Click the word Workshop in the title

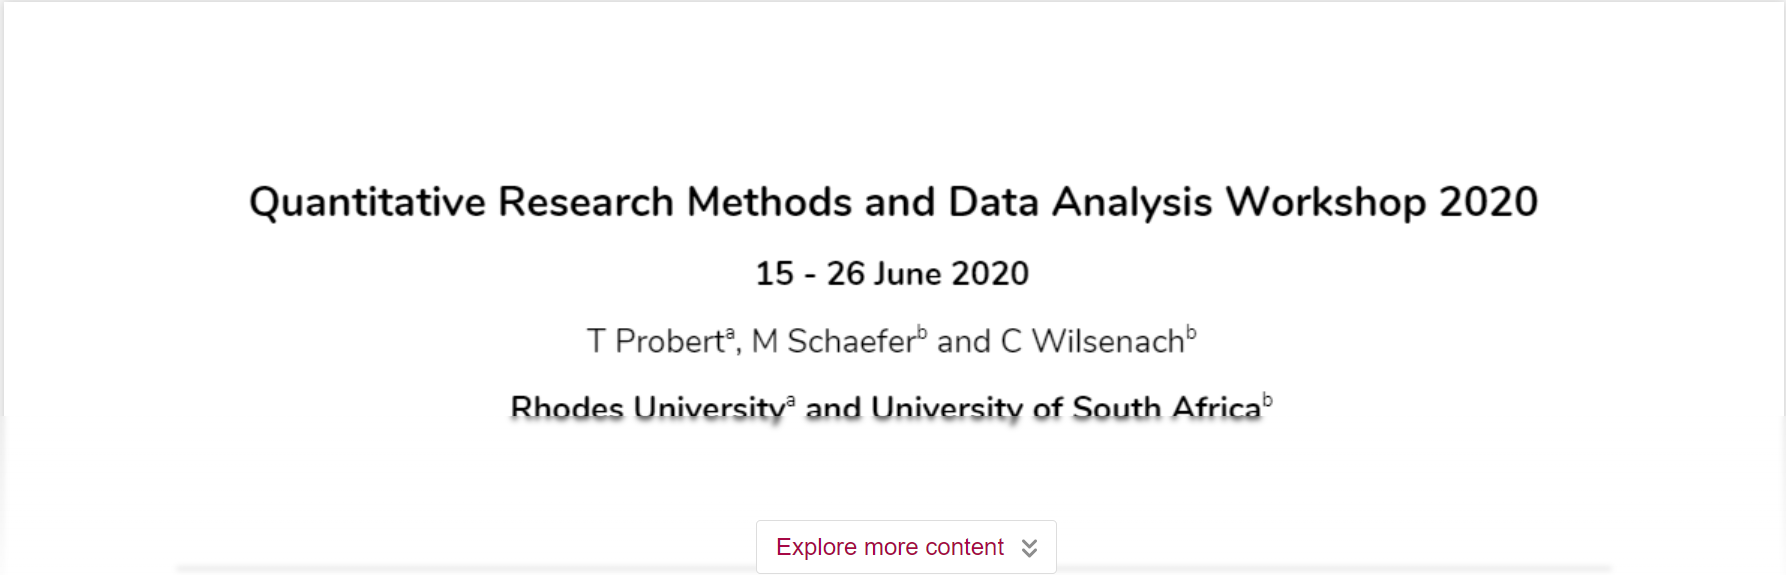[x=1326, y=202]
